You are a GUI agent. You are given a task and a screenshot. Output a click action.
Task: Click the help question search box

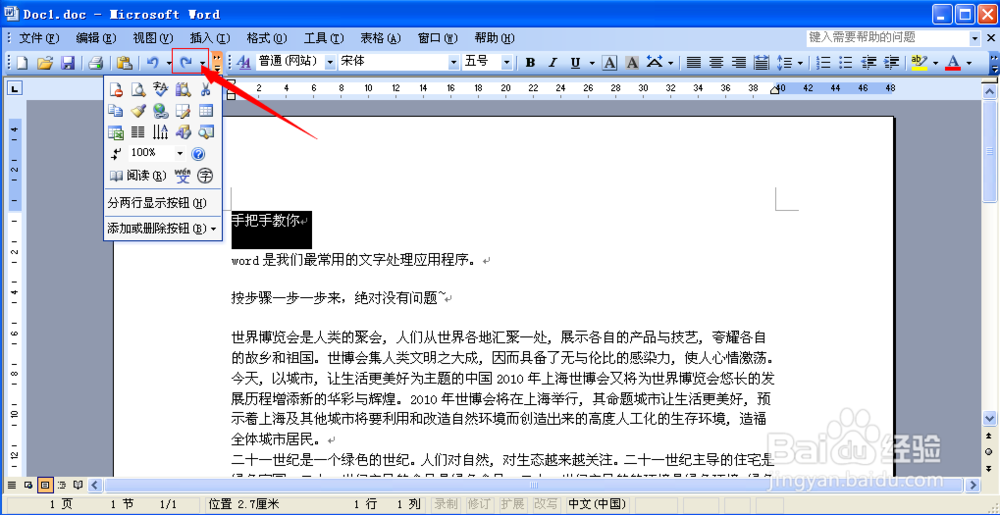coord(887,38)
